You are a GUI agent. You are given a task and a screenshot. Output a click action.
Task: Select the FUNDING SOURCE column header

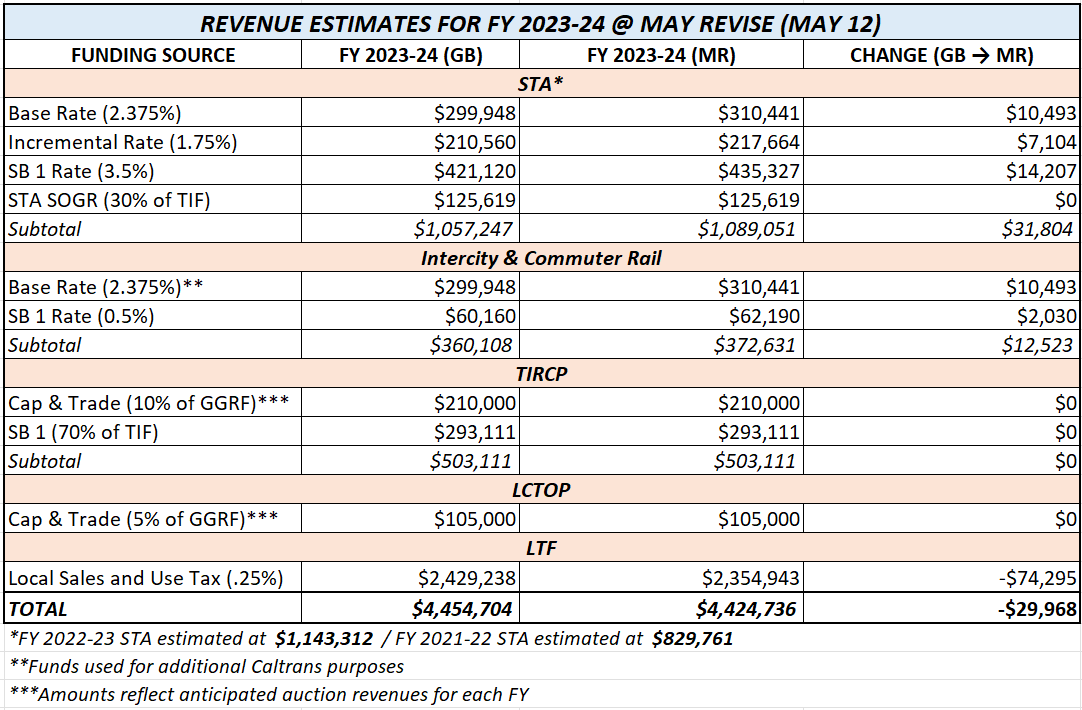click(153, 55)
